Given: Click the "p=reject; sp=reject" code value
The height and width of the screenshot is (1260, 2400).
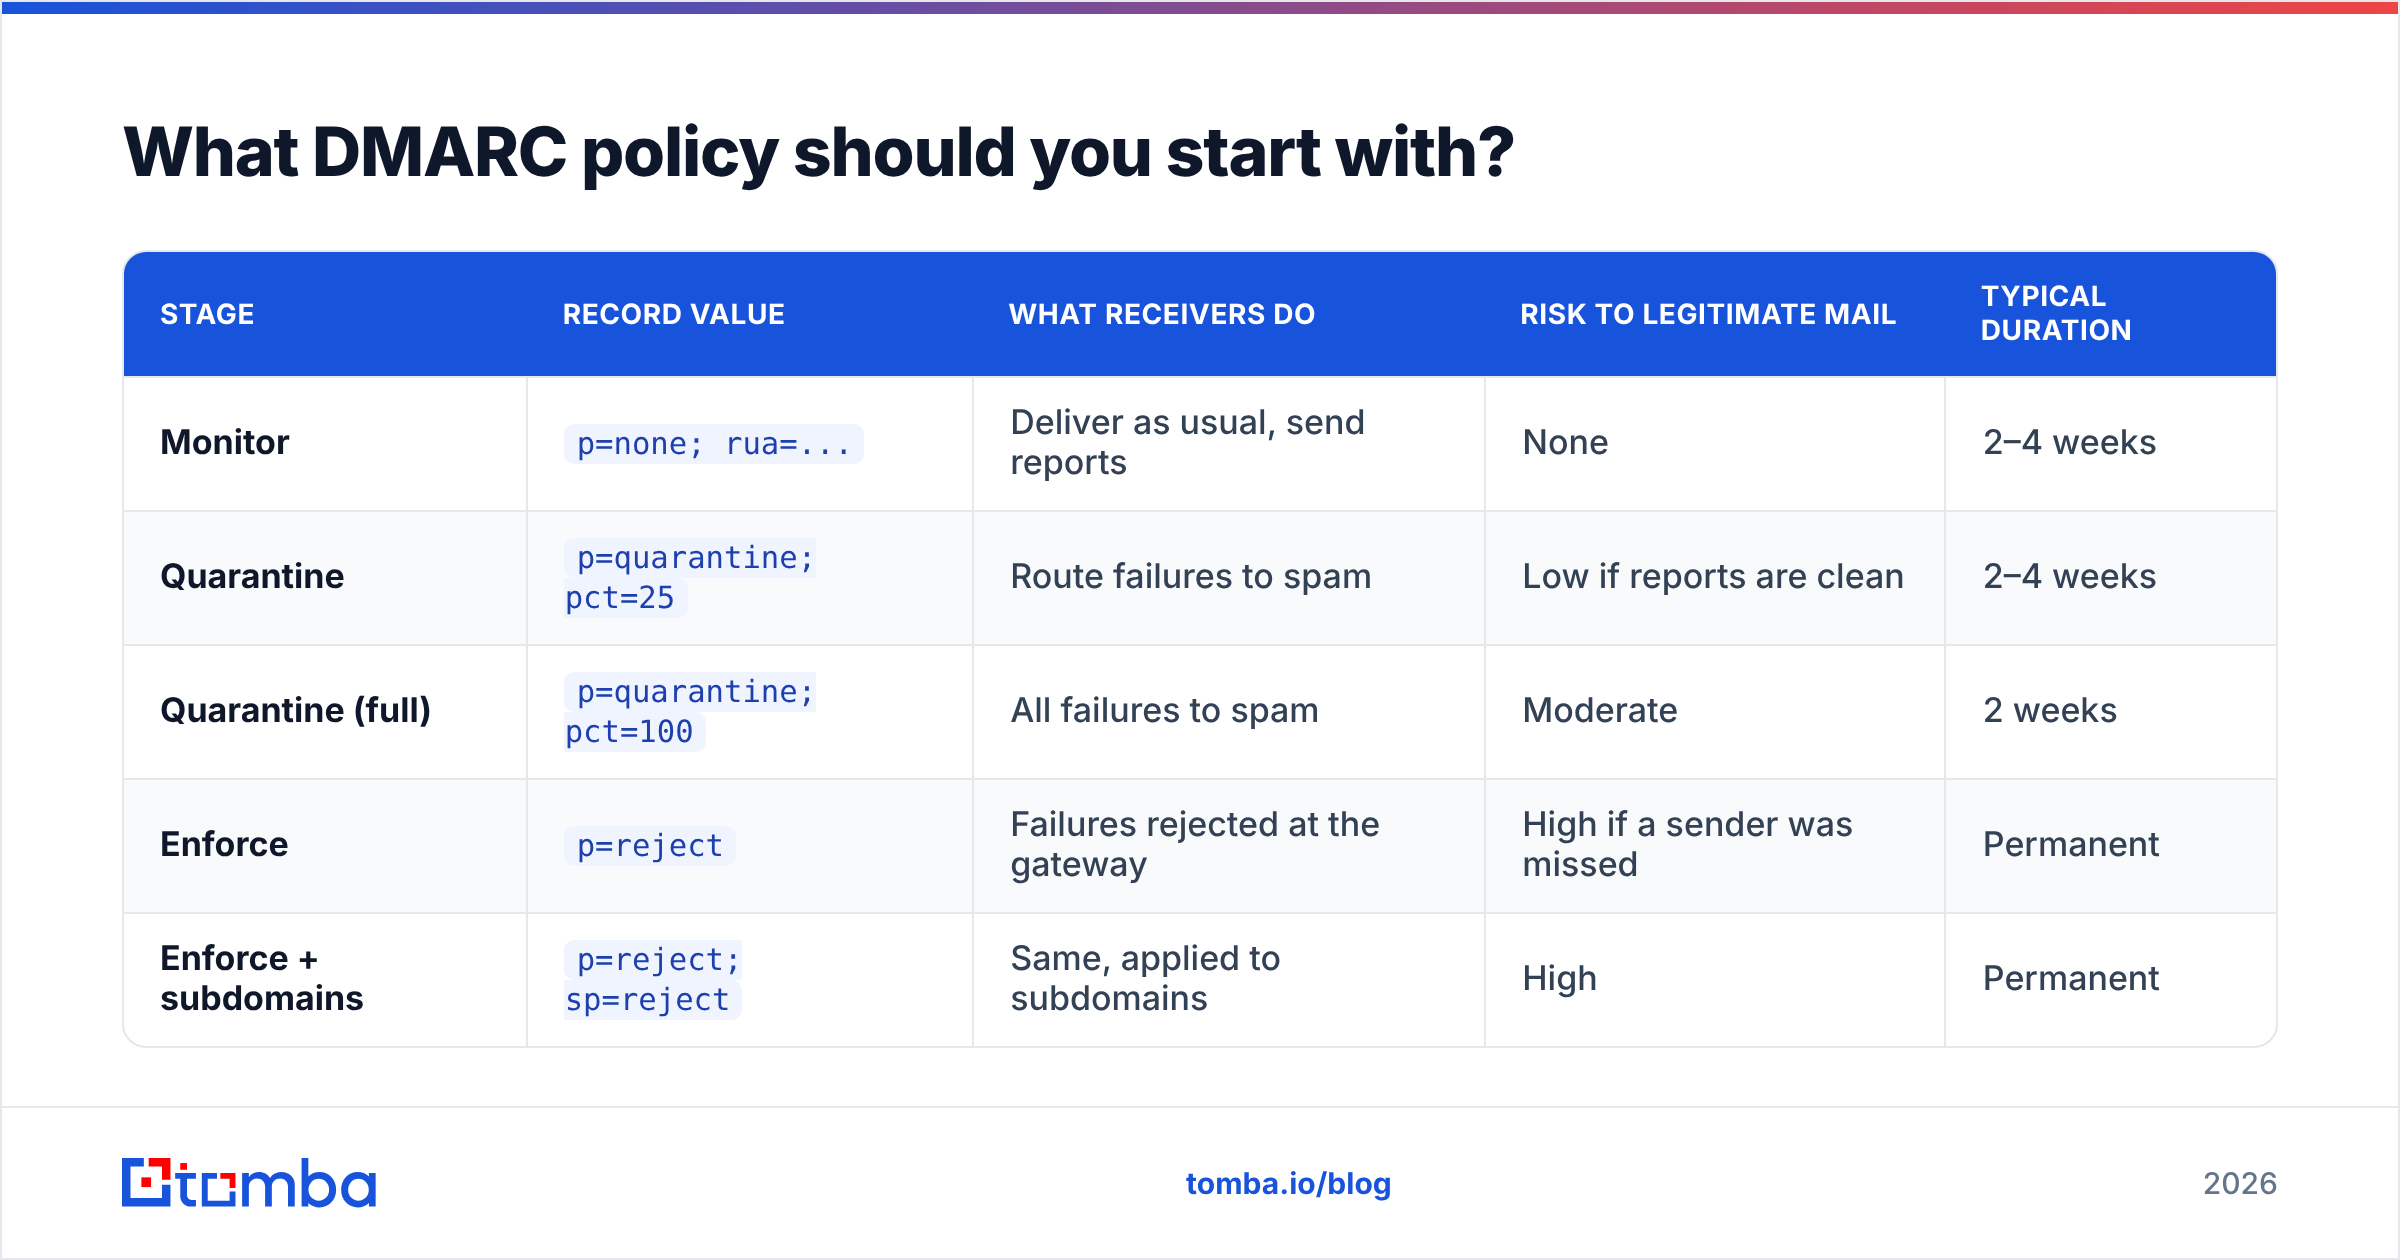Looking at the screenshot, I should pyautogui.click(x=653, y=980).
